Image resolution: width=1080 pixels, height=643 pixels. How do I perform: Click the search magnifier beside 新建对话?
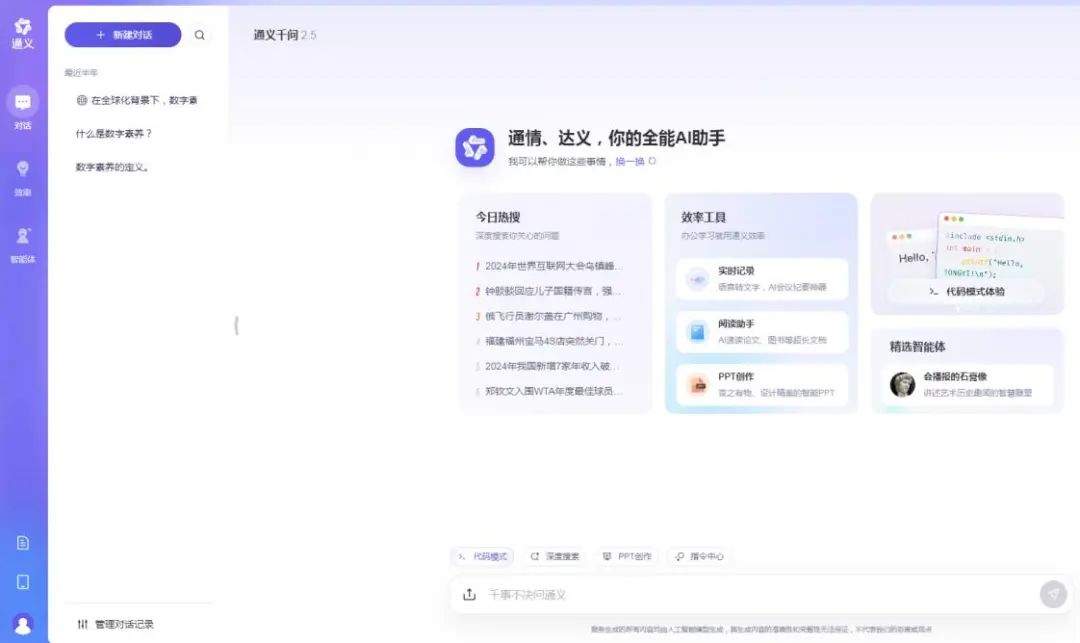point(199,35)
